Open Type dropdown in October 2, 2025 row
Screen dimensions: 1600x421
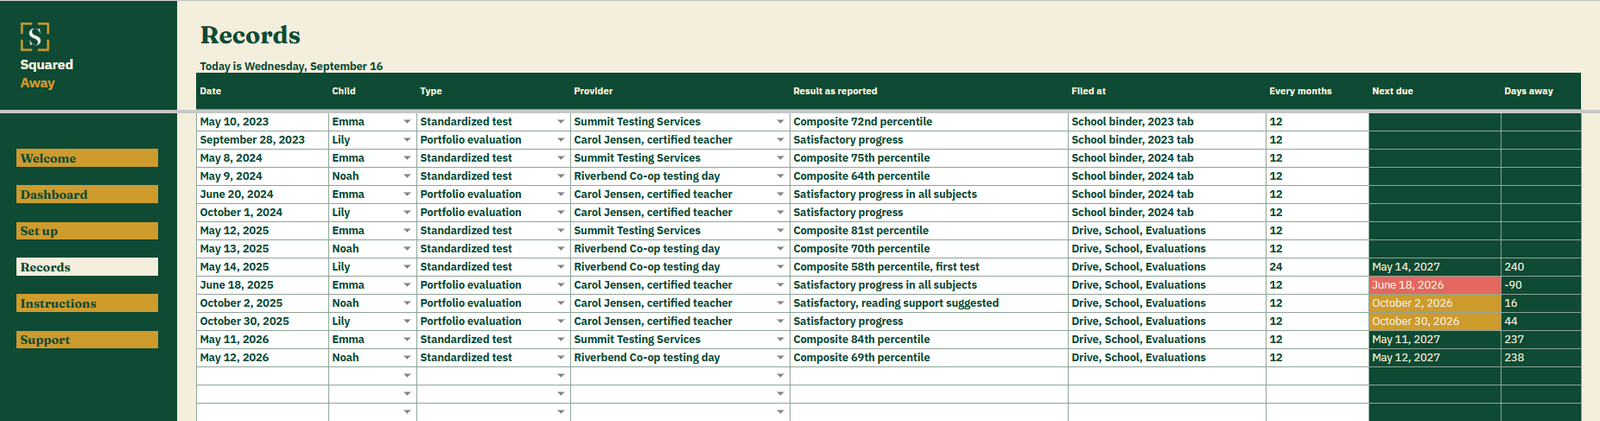click(x=561, y=303)
